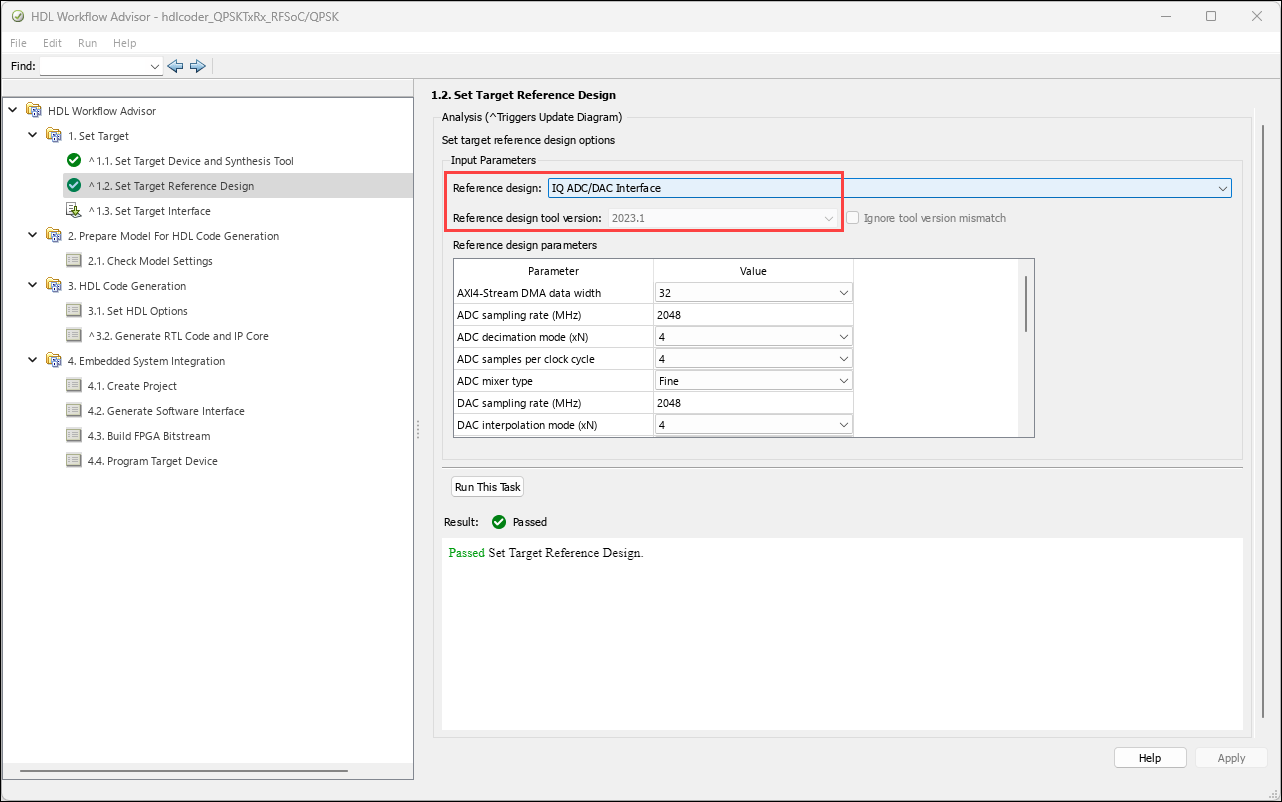The width and height of the screenshot is (1282, 802).
Task: Click the HDL Workflow Advisor root folder icon
Action: pos(34,111)
